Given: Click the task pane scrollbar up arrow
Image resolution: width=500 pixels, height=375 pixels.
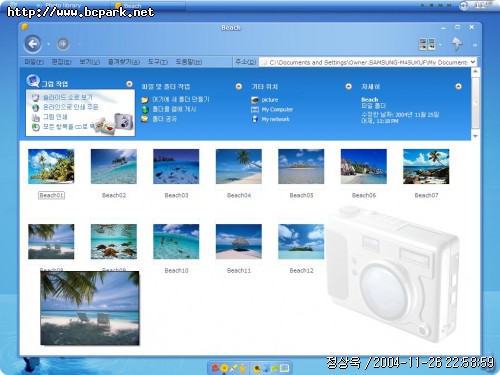Looking at the screenshot, I should pyautogui.click(x=475, y=71).
